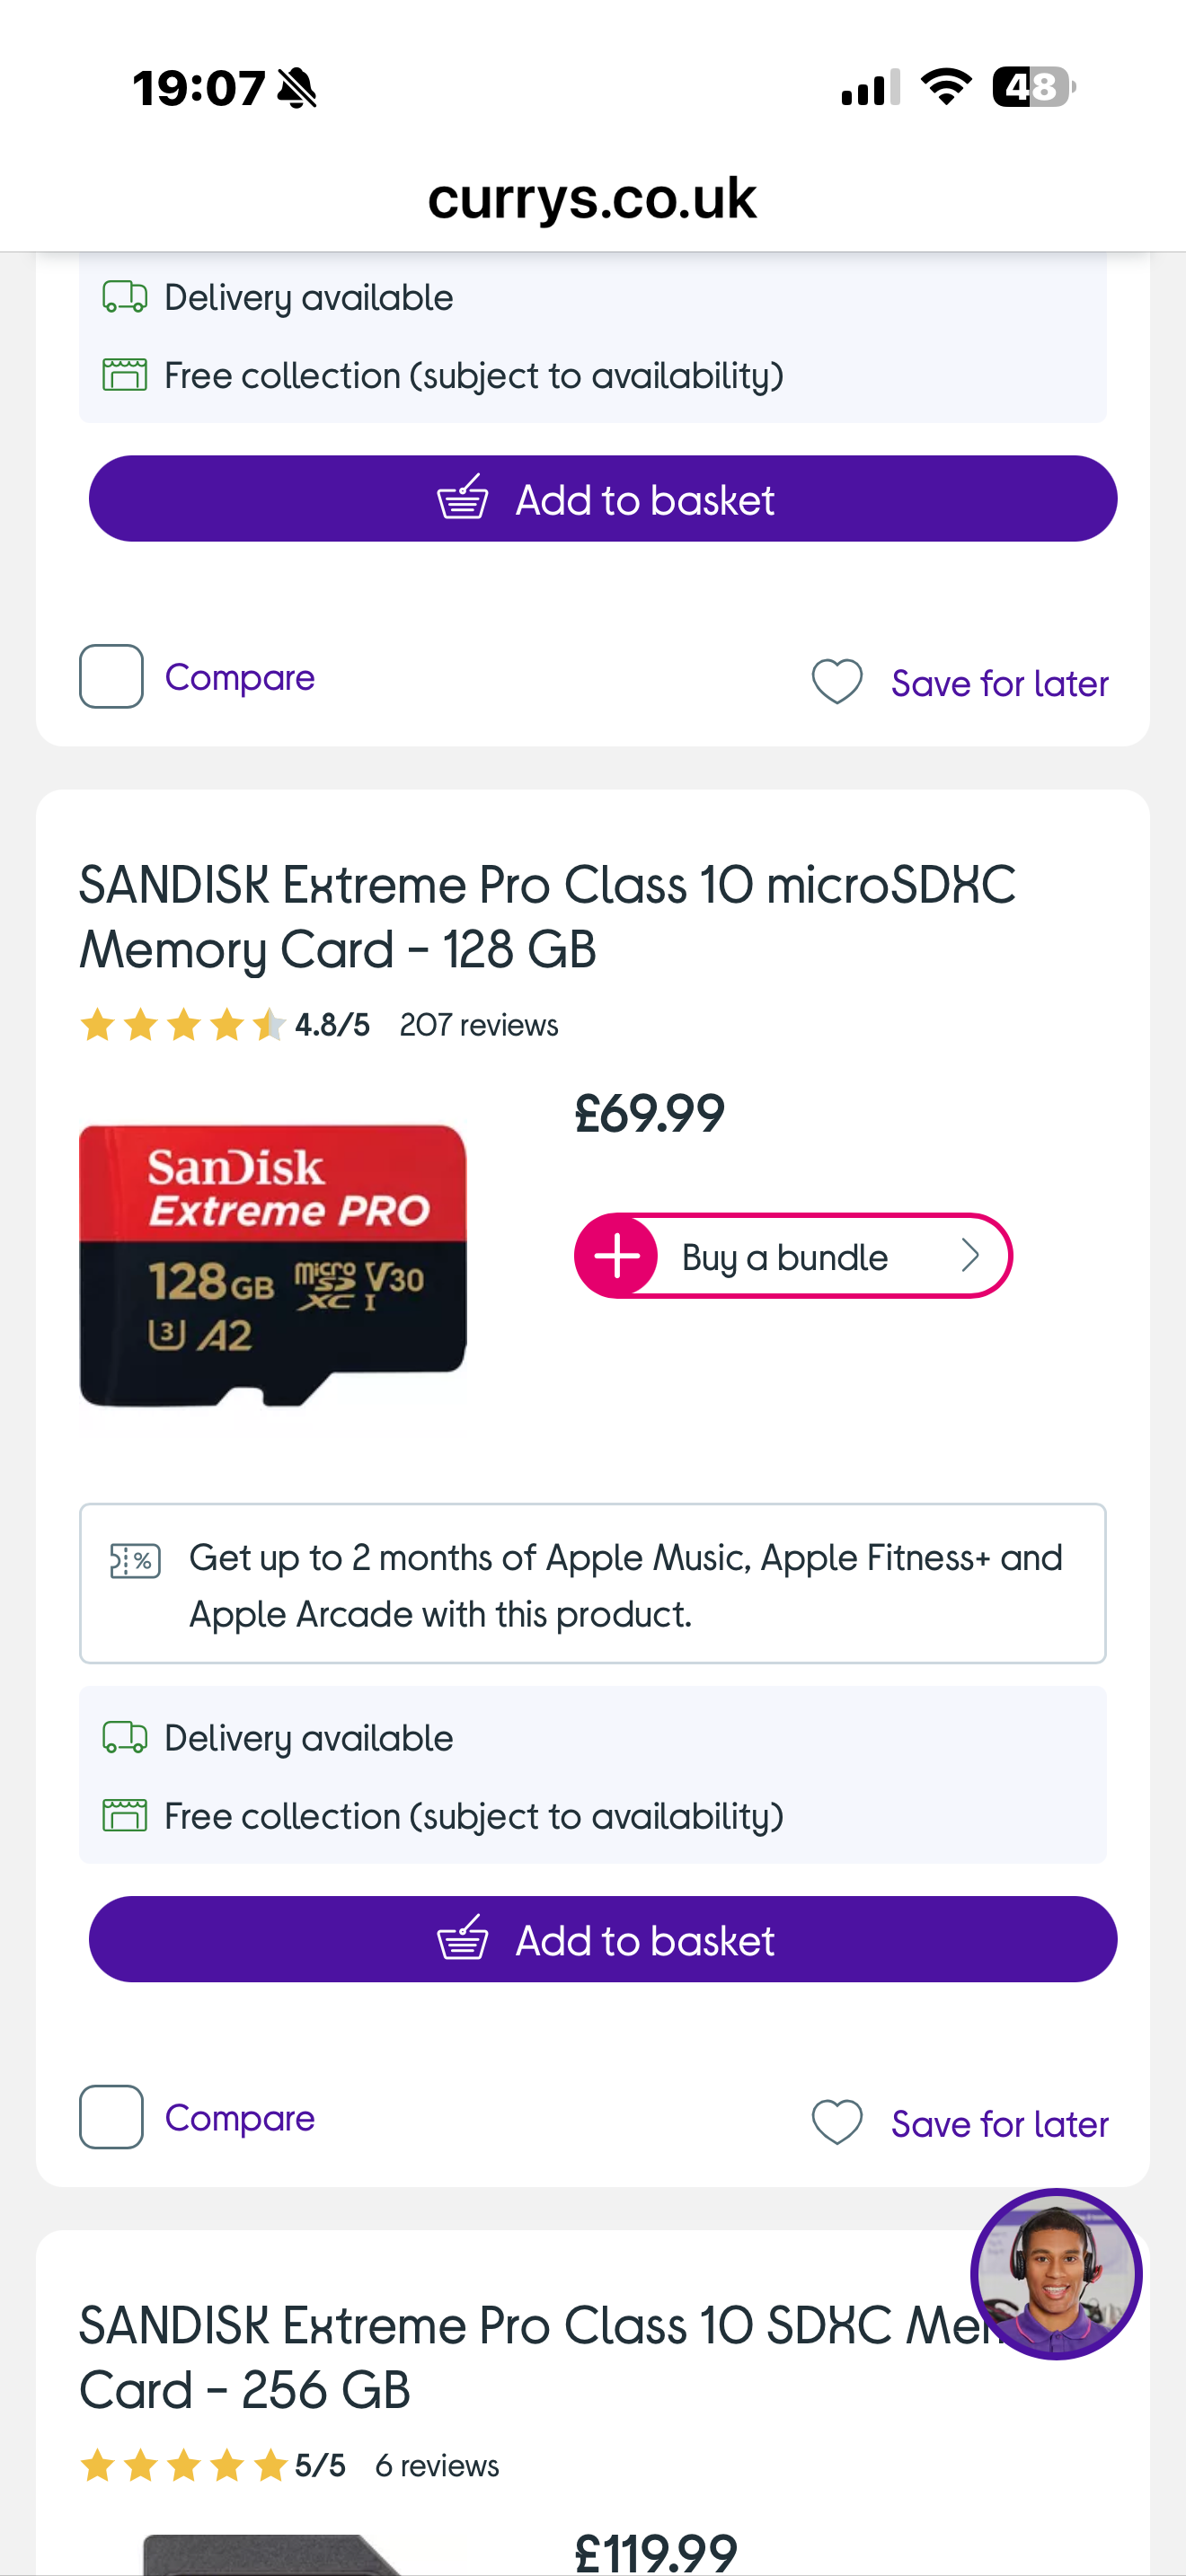The height and width of the screenshot is (2576, 1186).
Task: Tap the currys.co.uk address bar
Action: point(593,198)
